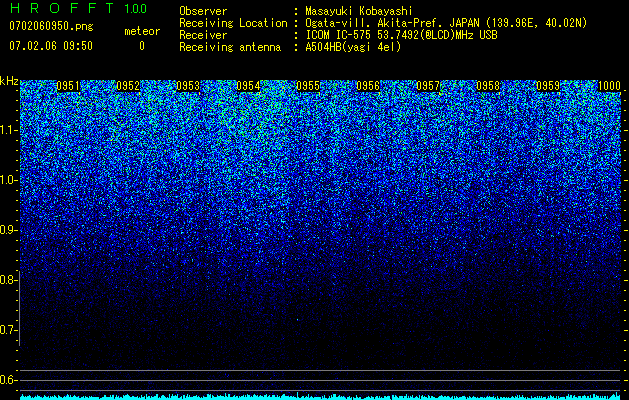Click the 0.9 frequency axis label
The image size is (629, 400).
(x=8, y=230)
